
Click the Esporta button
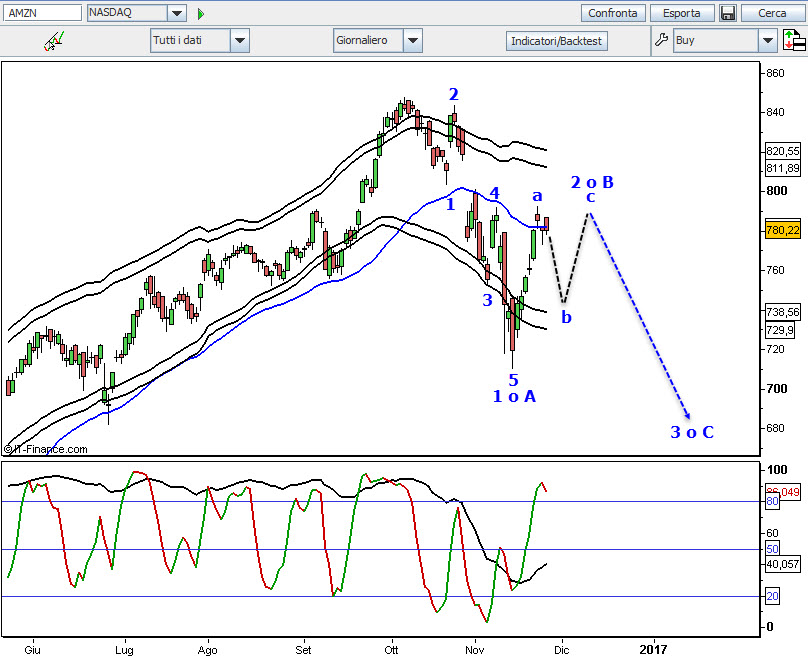click(682, 13)
